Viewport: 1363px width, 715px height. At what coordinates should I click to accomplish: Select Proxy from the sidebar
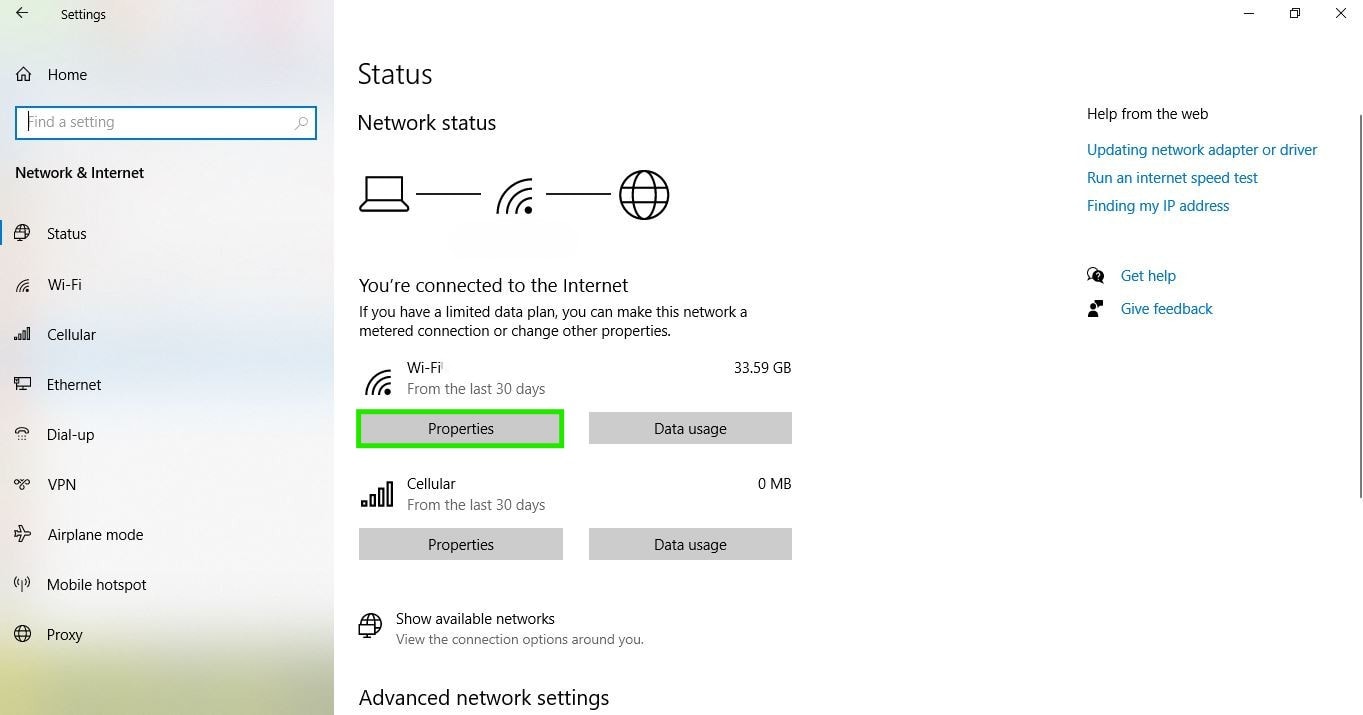[64, 634]
